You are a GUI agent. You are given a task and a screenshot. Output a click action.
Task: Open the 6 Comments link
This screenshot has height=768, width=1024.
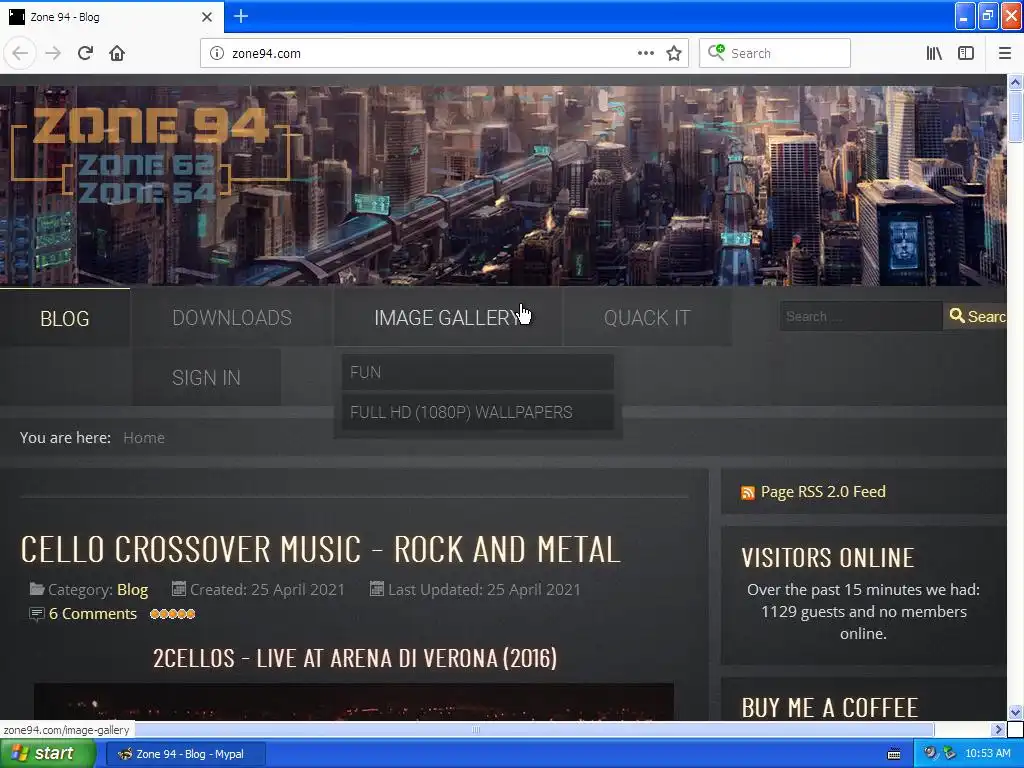tap(93, 614)
